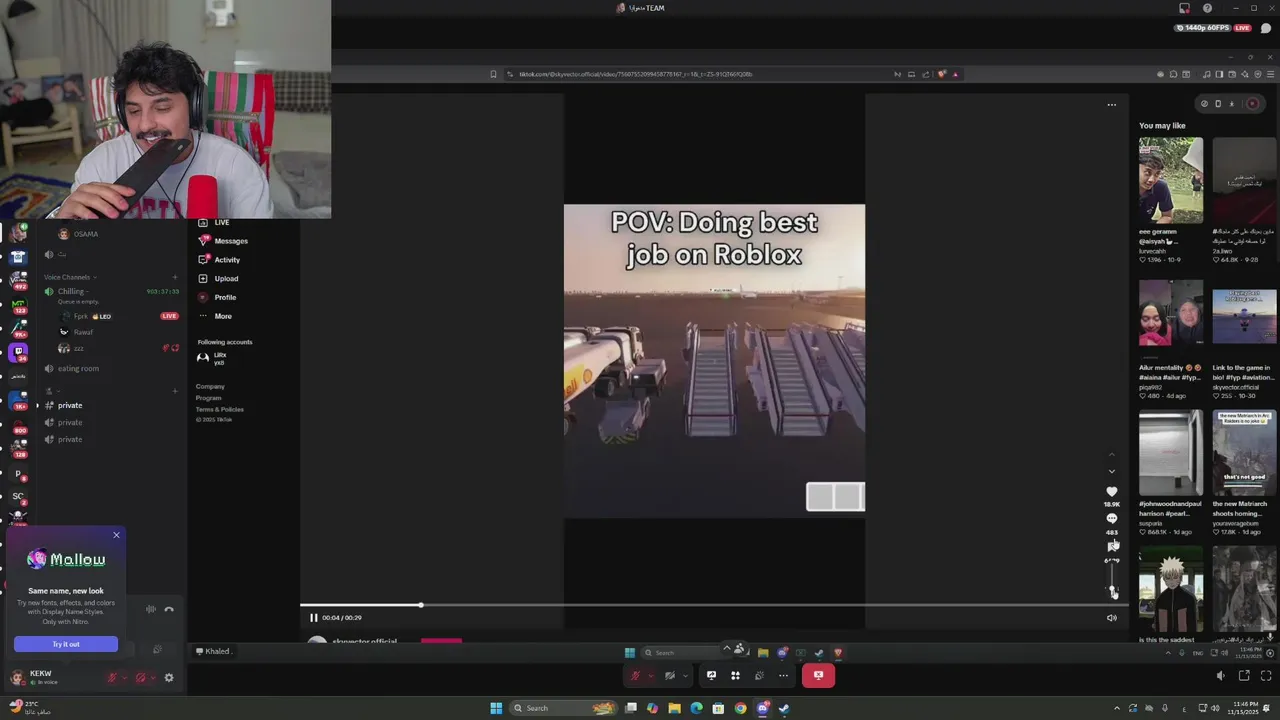The height and width of the screenshot is (720, 1280).
Task: Open the soundboard in the call controls
Action: pos(759,676)
